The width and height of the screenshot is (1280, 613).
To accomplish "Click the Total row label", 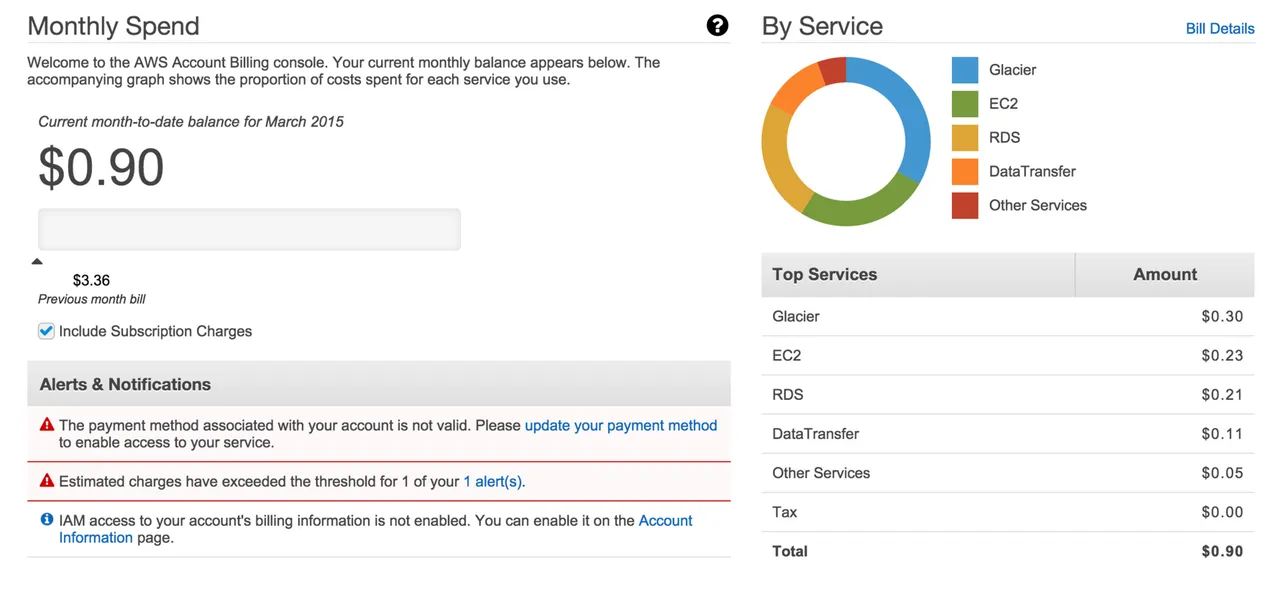I will pos(790,551).
